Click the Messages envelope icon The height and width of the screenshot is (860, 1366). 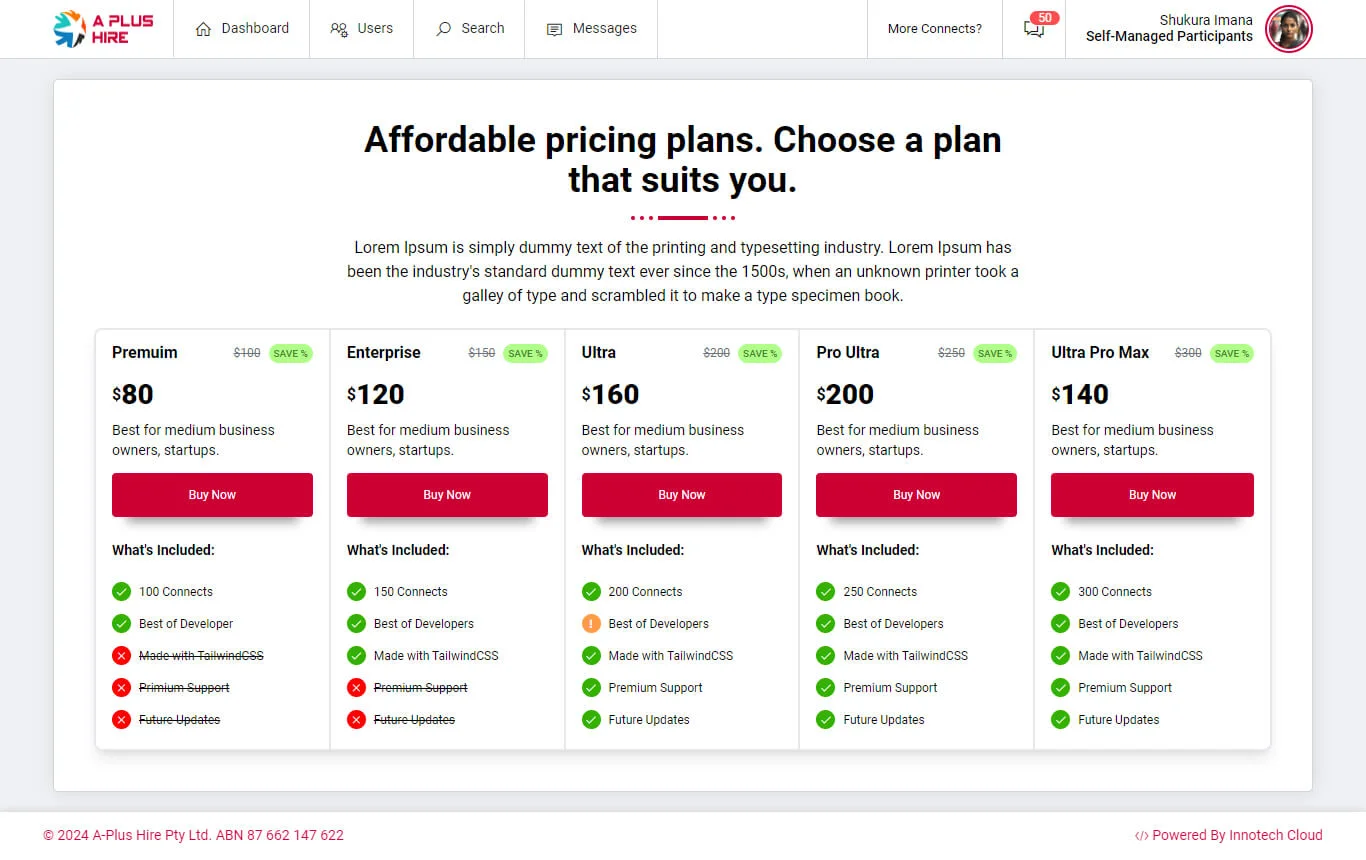(554, 29)
